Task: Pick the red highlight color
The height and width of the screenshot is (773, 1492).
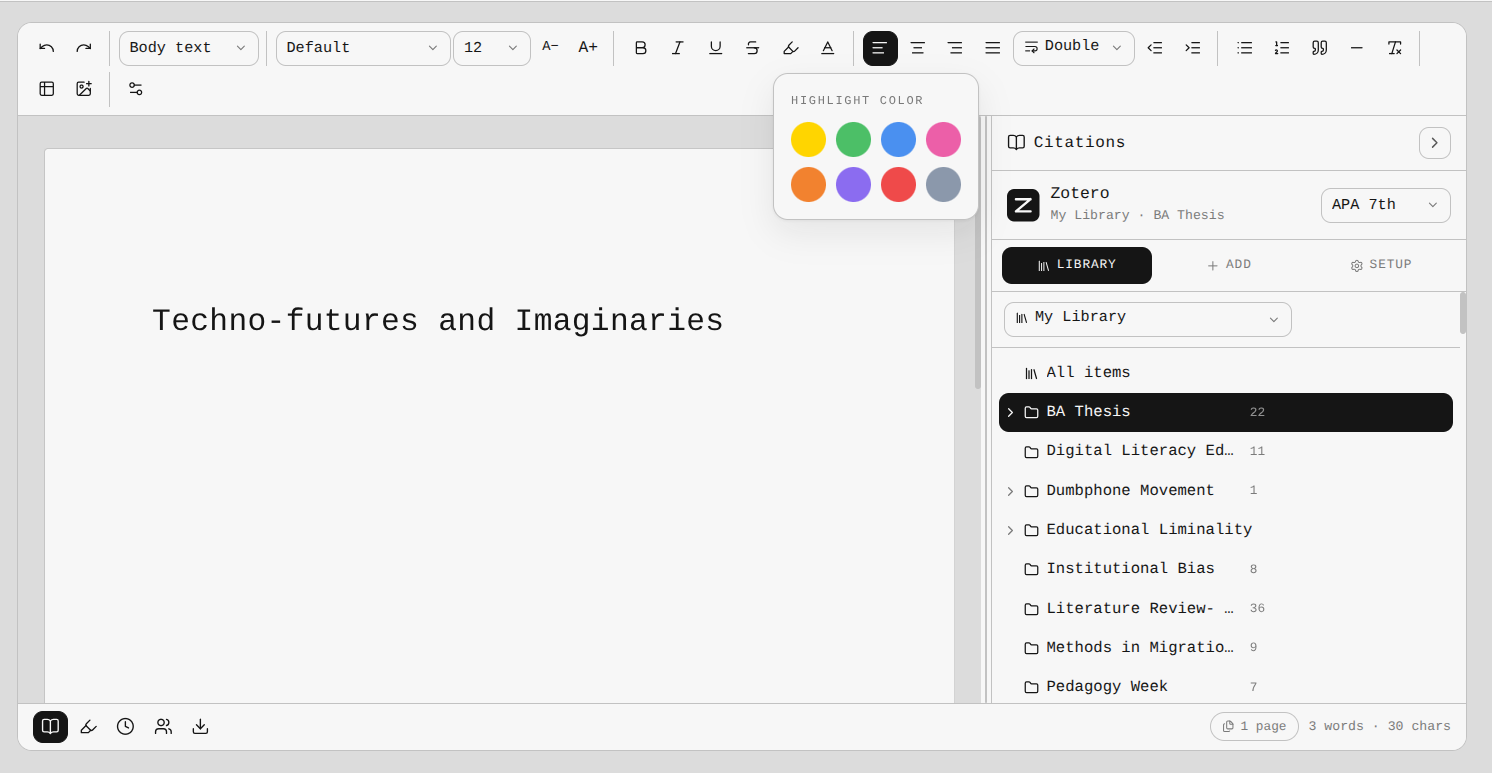Action: click(898, 185)
